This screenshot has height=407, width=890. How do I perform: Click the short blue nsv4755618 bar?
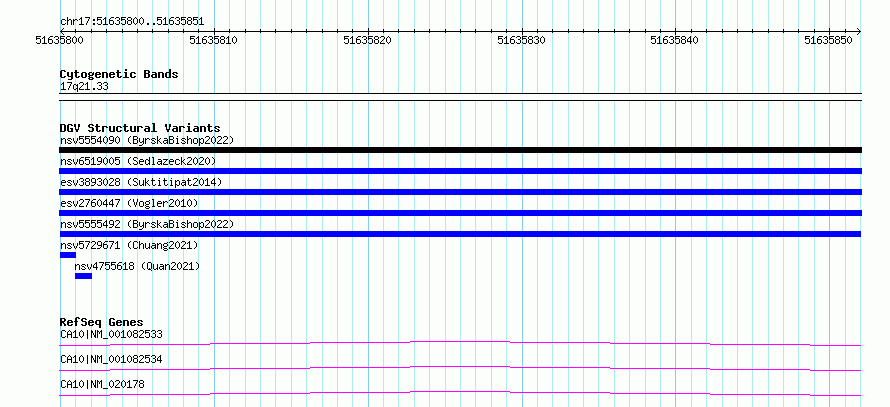click(x=83, y=276)
